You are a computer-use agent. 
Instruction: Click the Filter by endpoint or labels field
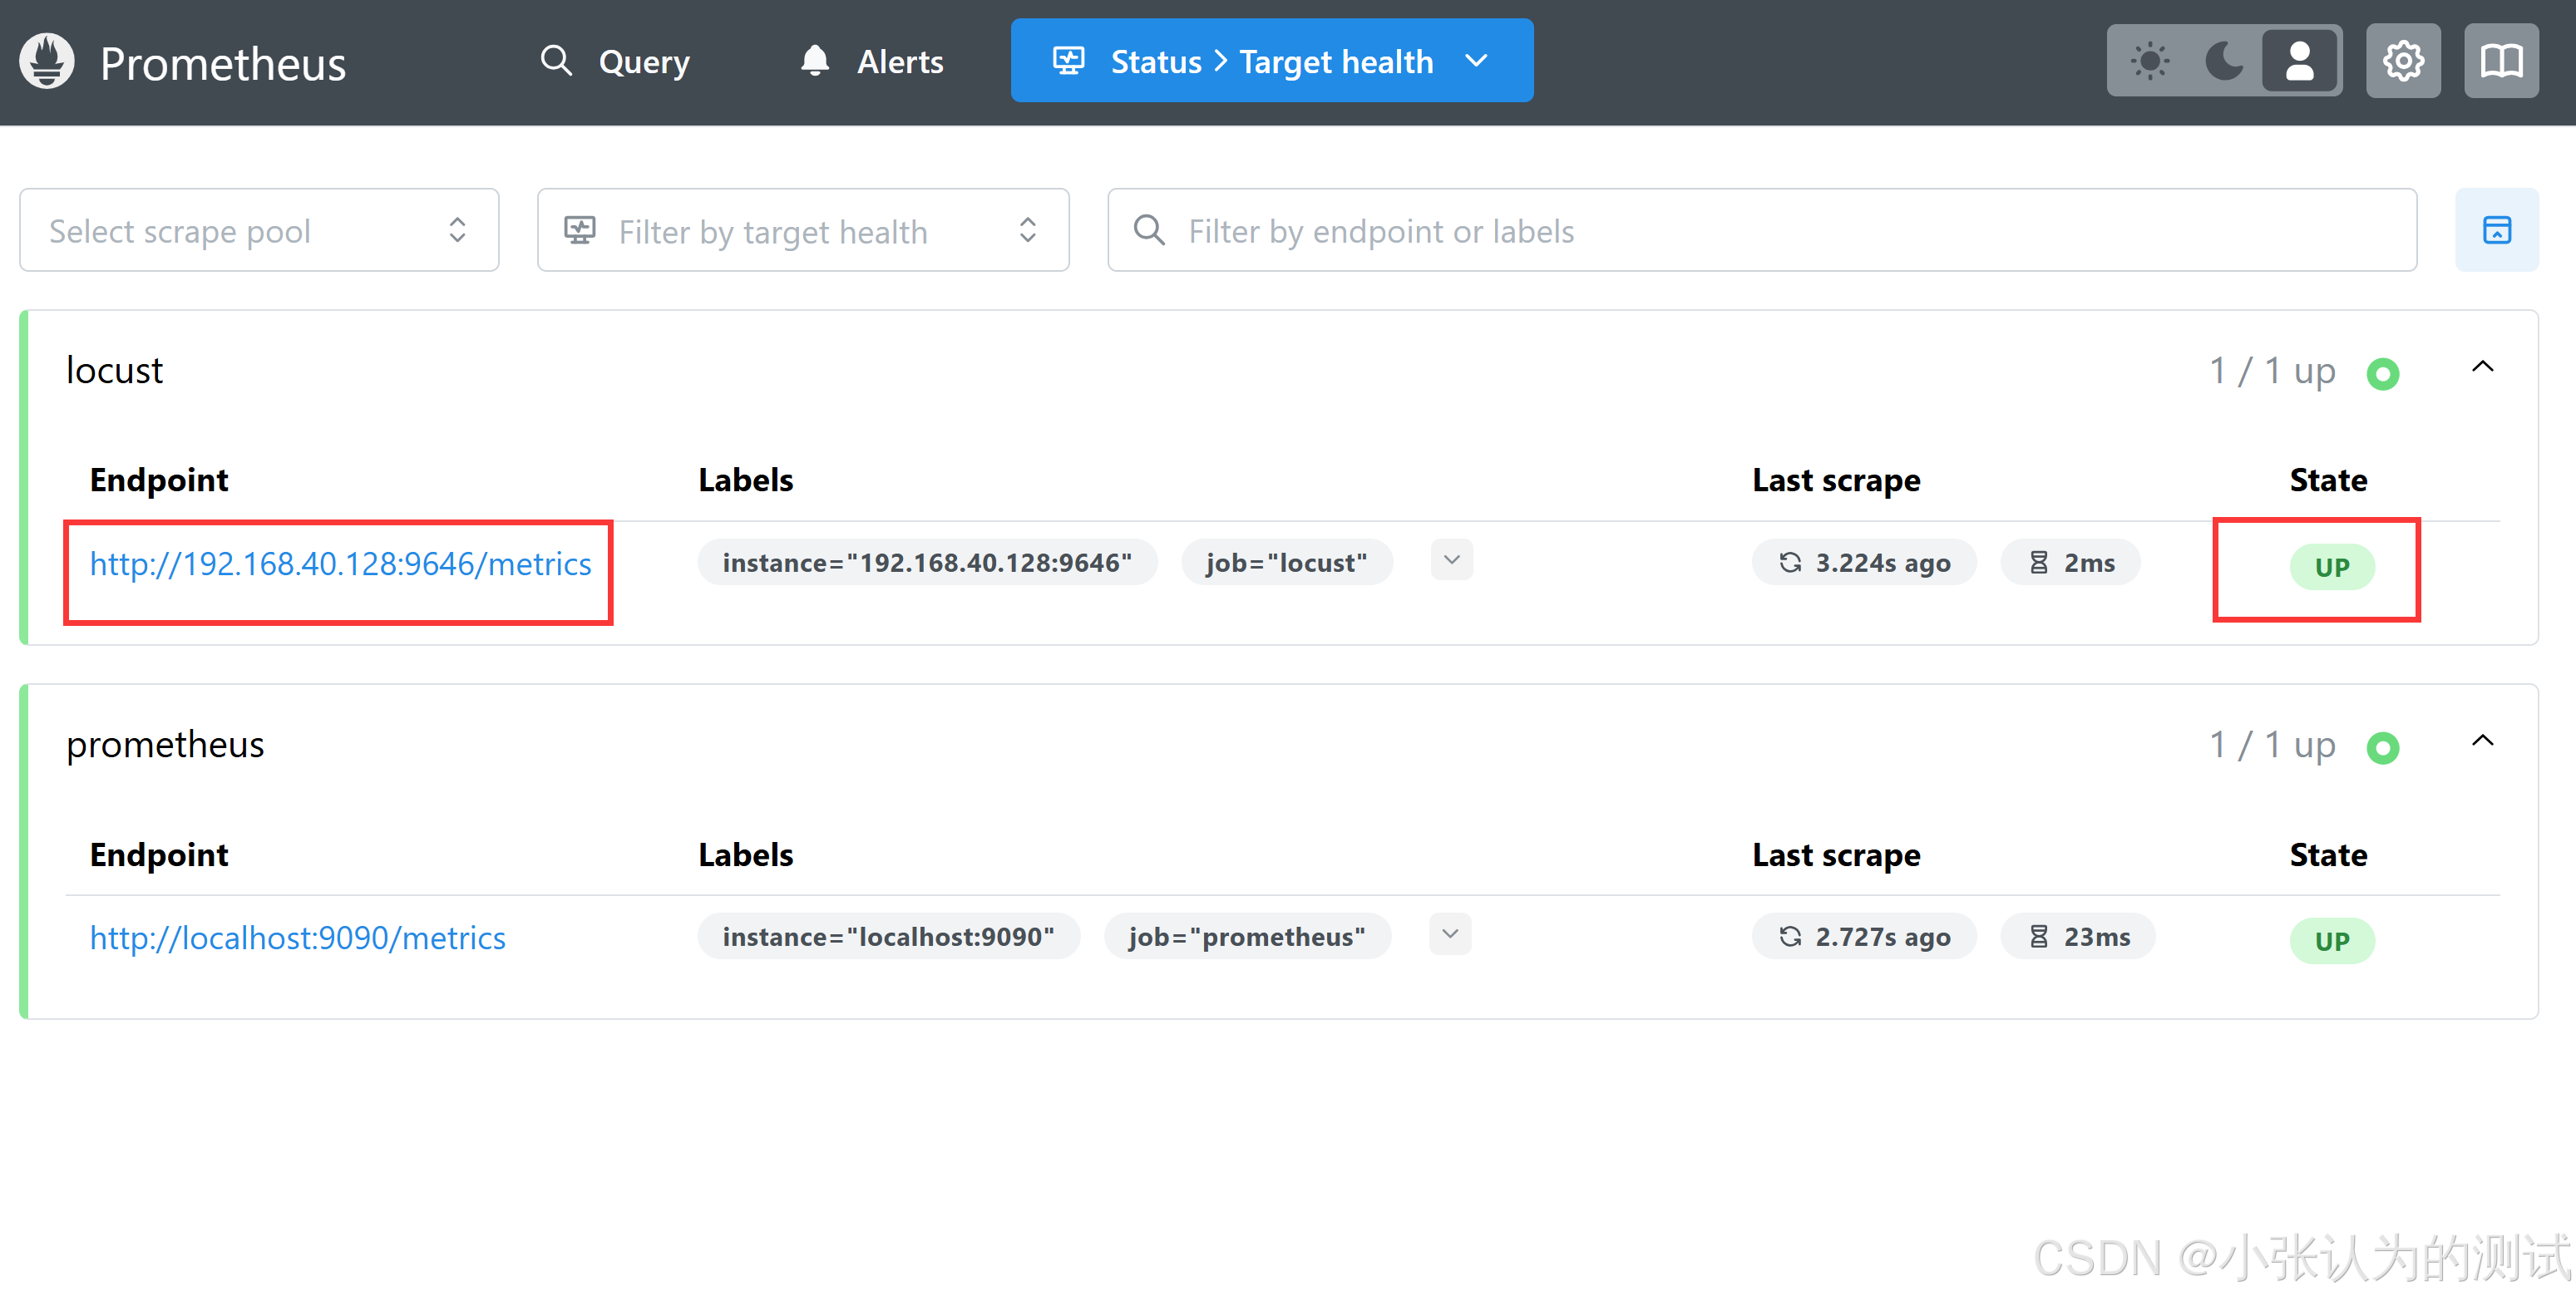[1760, 231]
